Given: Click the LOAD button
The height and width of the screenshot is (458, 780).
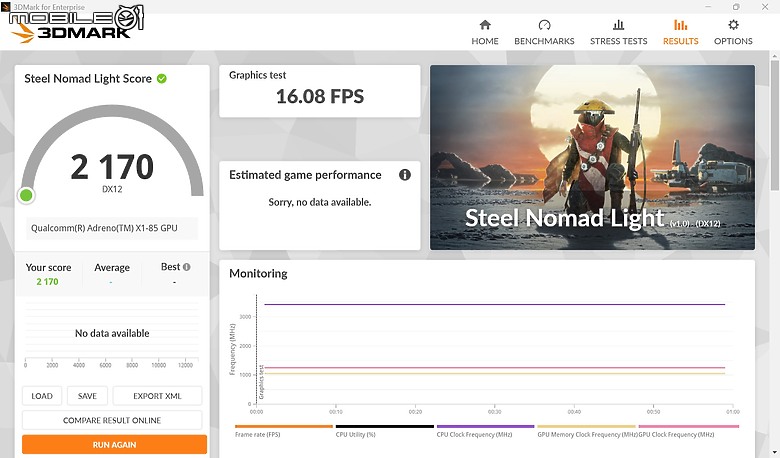Looking at the screenshot, I should pyautogui.click(x=42, y=396).
